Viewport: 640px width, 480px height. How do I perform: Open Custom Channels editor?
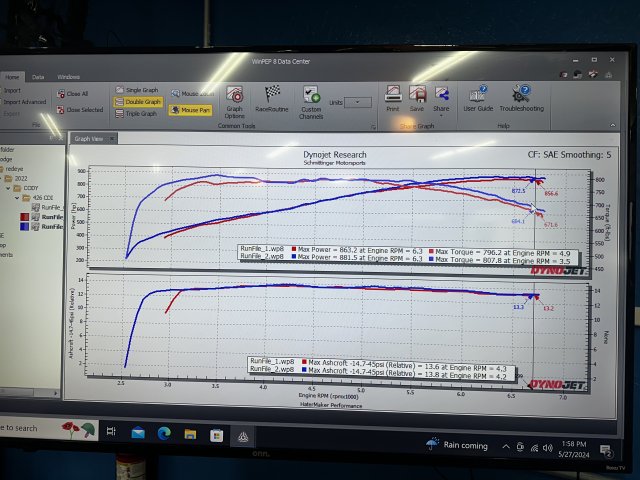coord(311,102)
